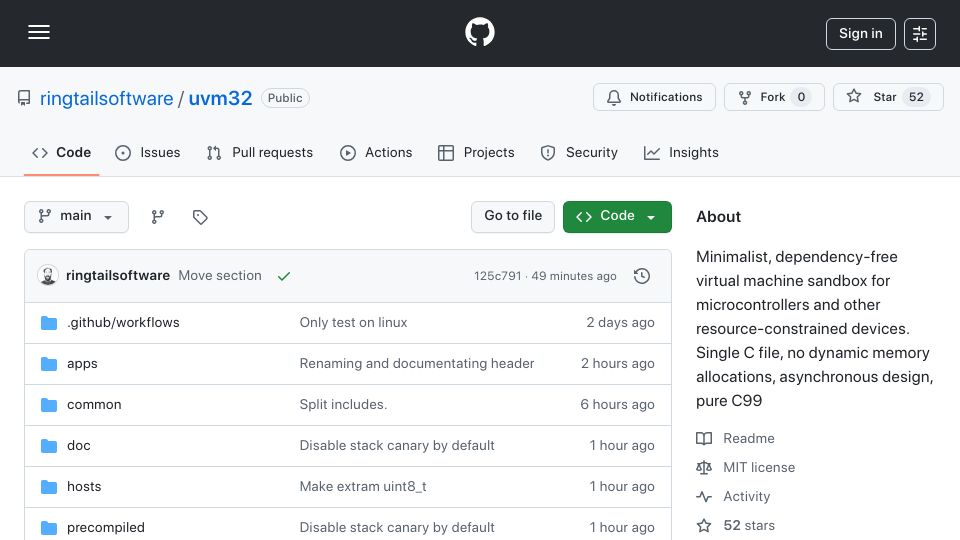This screenshot has width=960, height=540.
Task: Click the GitHub logo
Action: 479,32
